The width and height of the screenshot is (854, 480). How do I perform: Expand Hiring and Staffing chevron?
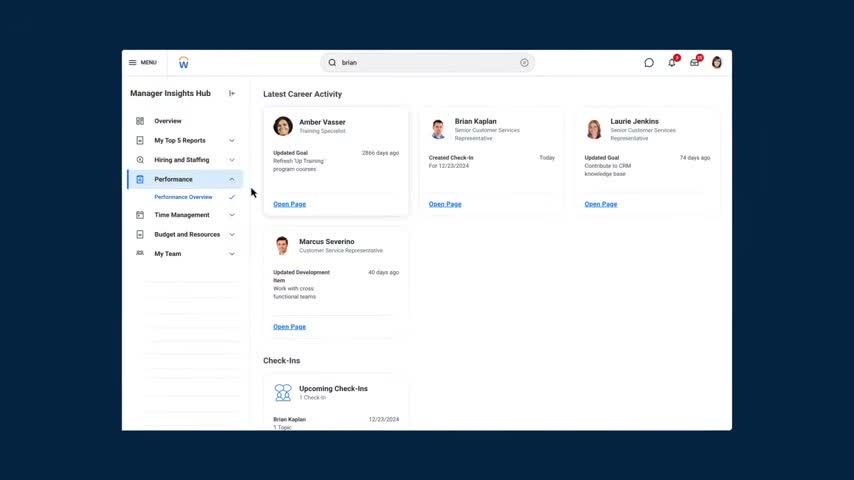(x=231, y=160)
